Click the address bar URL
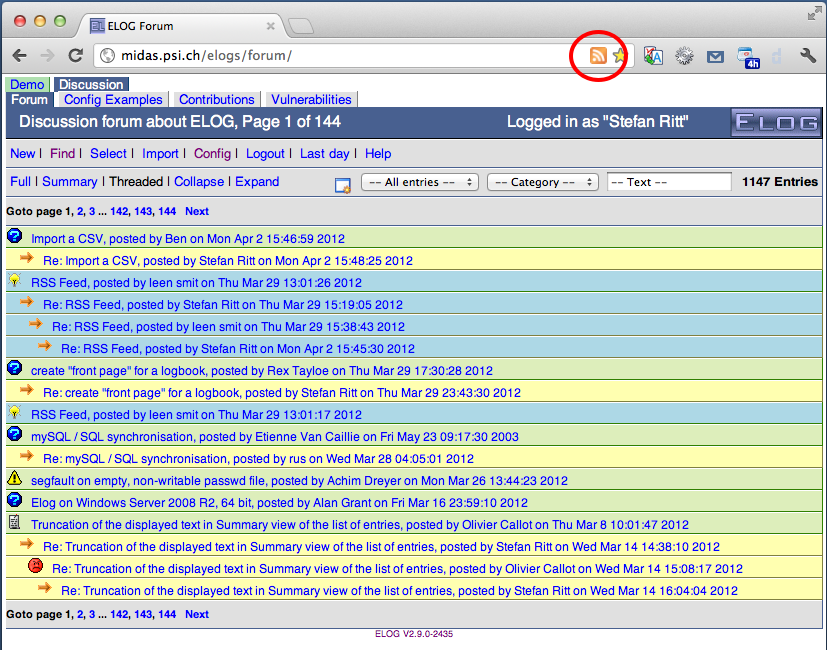This screenshot has height=650, width=827. 206,55
